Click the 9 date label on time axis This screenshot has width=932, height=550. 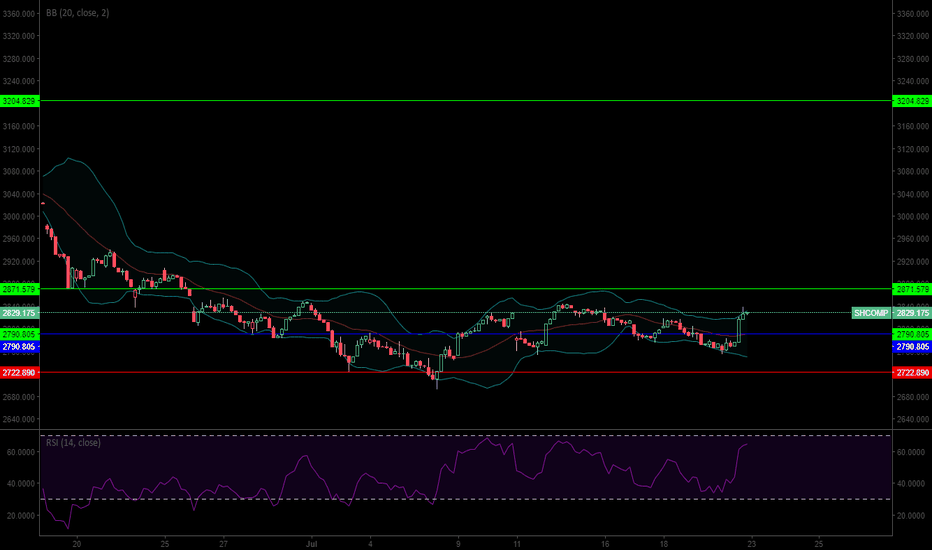coord(458,543)
